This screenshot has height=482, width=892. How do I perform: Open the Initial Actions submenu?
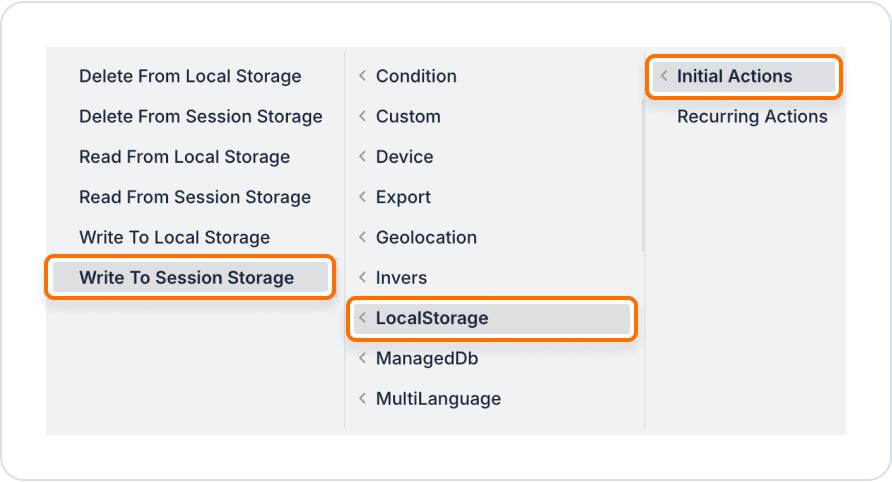744,76
